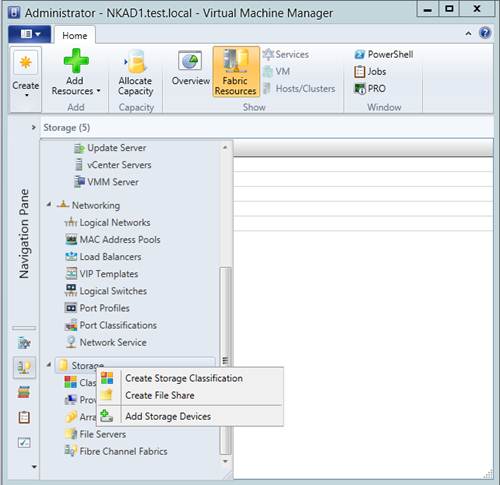This screenshot has height=485, width=500.
Task: Open the Help question mark icon
Action: (x=485, y=33)
